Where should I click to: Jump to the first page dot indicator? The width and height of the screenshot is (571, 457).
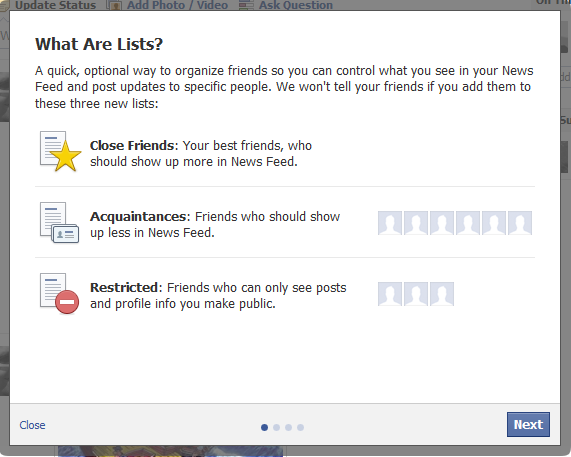pos(264,427)
